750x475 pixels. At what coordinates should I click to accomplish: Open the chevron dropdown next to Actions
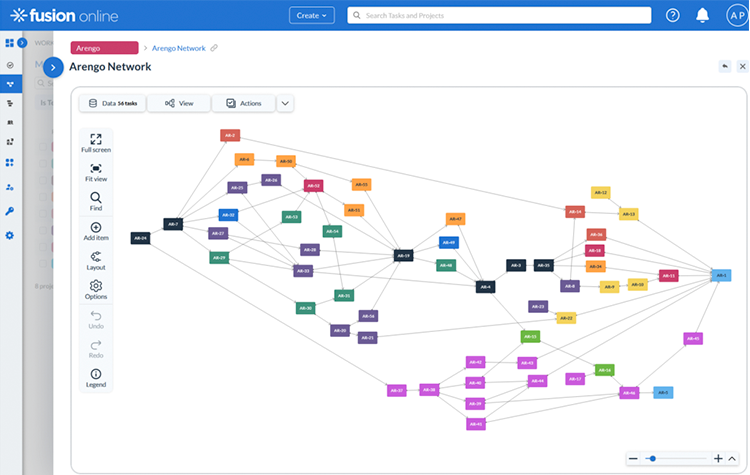pos(285,103)
